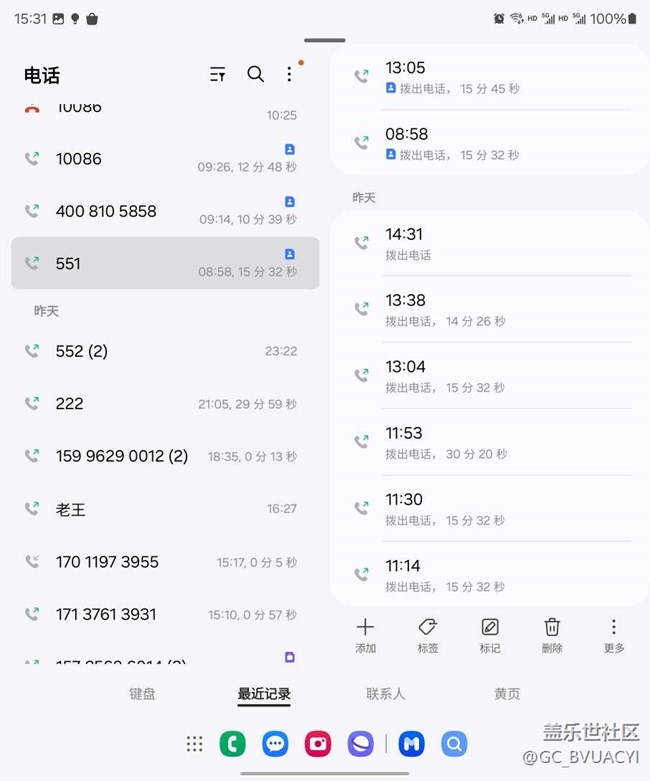Viewport: 650px width, 781px height.
Task: Launch the blue Messages app in dock
Action: (276, 744)
